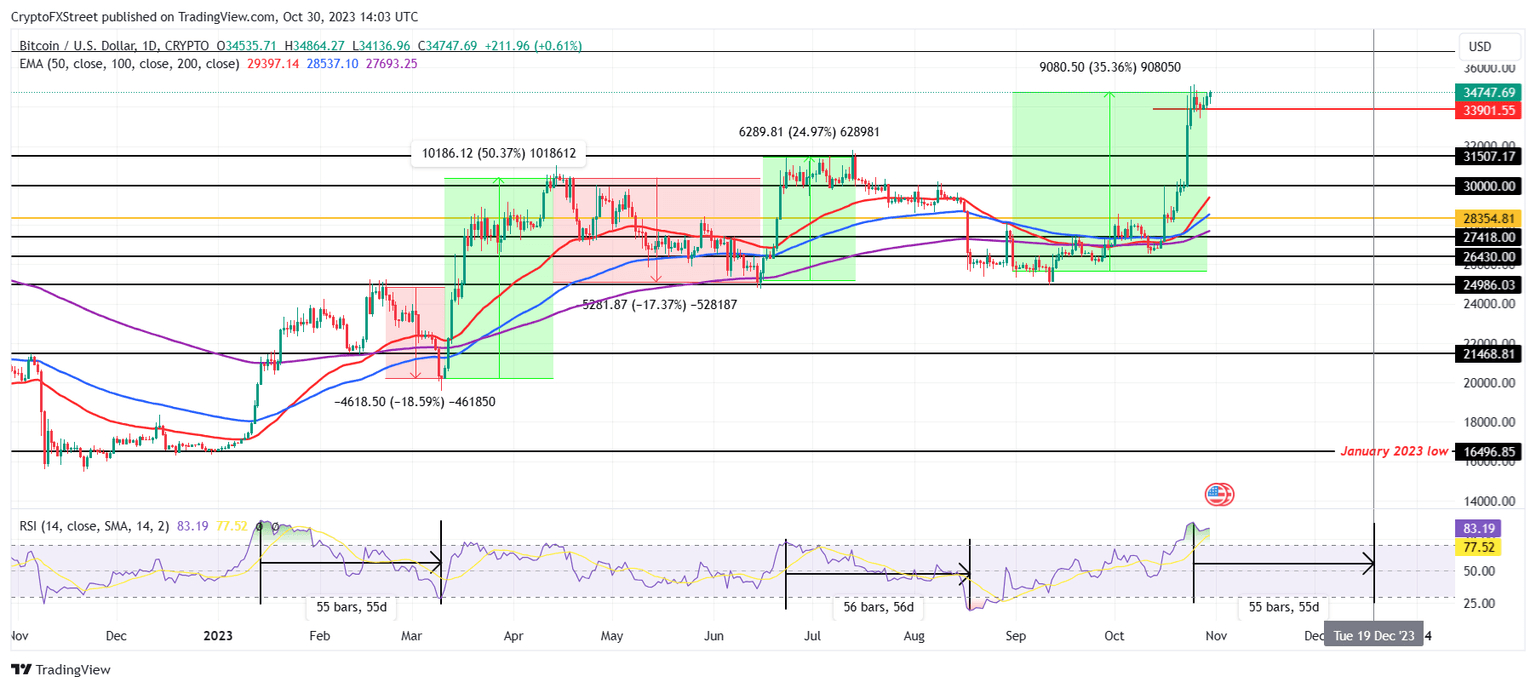Viewport: 1536px width, 688px height.
Task: Open the USD unit selector at top right
Action: click(1490, 46)
